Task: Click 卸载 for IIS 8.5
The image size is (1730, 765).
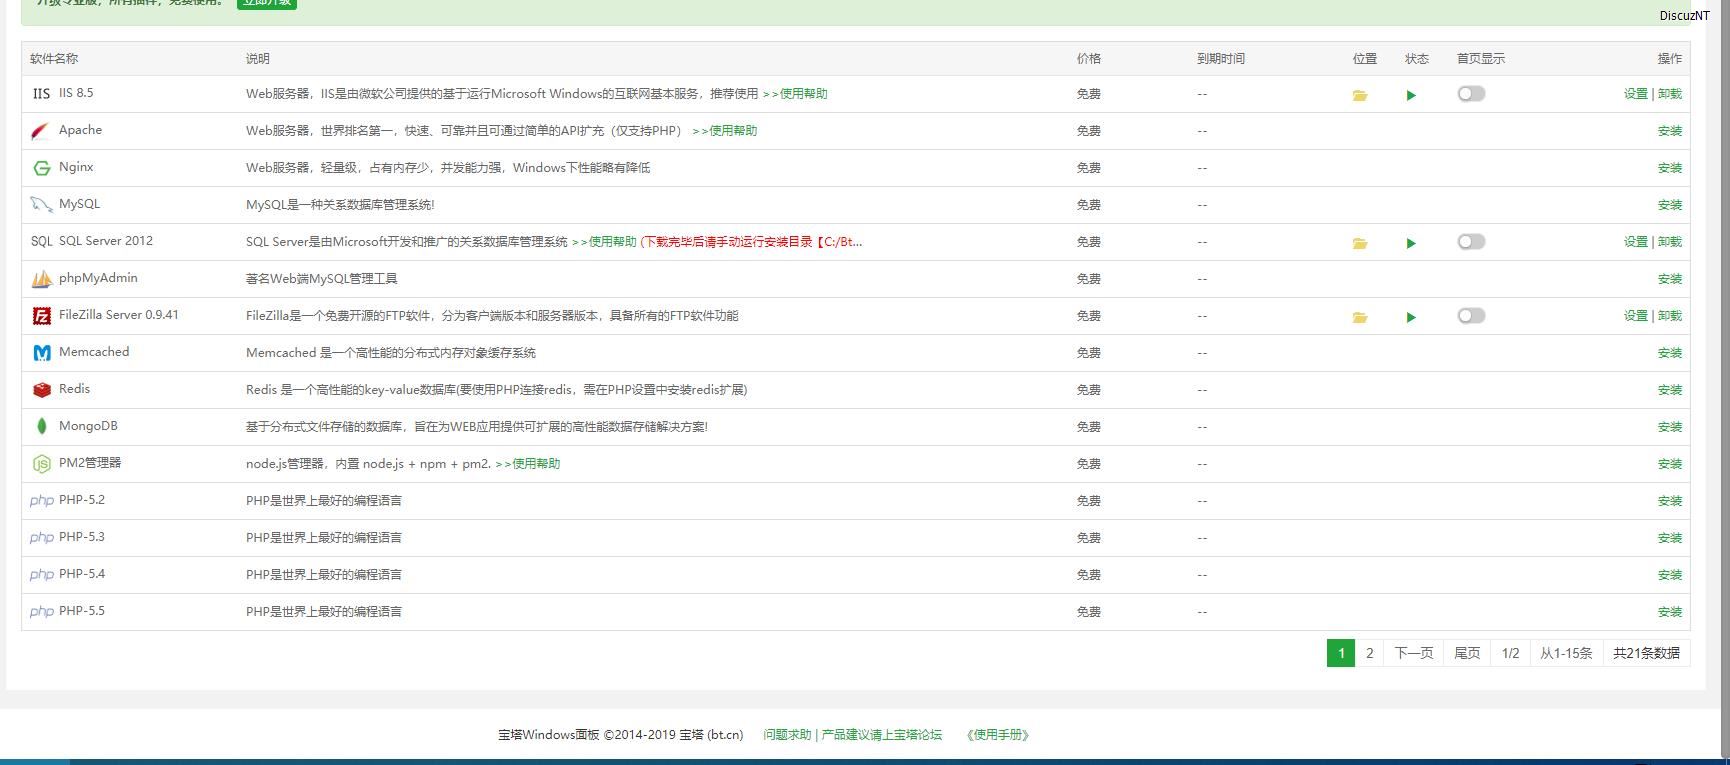Action: 1670,94
